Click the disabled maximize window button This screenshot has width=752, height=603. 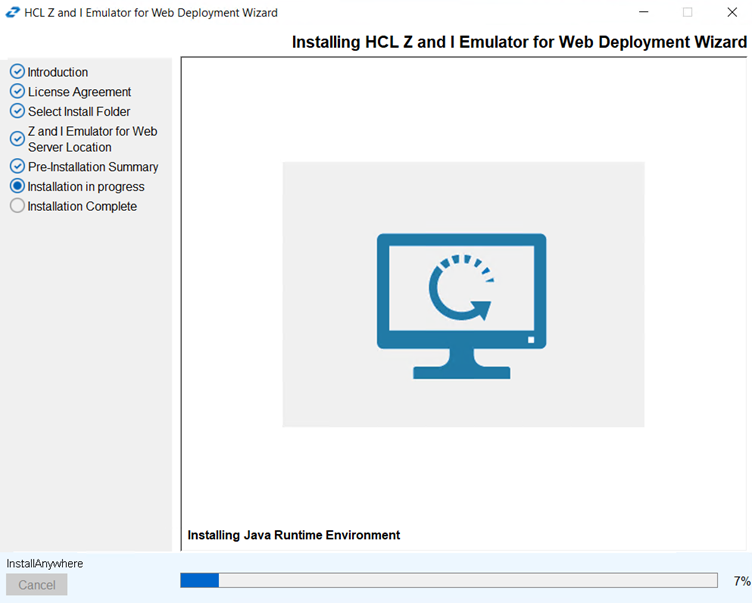pyautogui.click(x=687, y=12)
